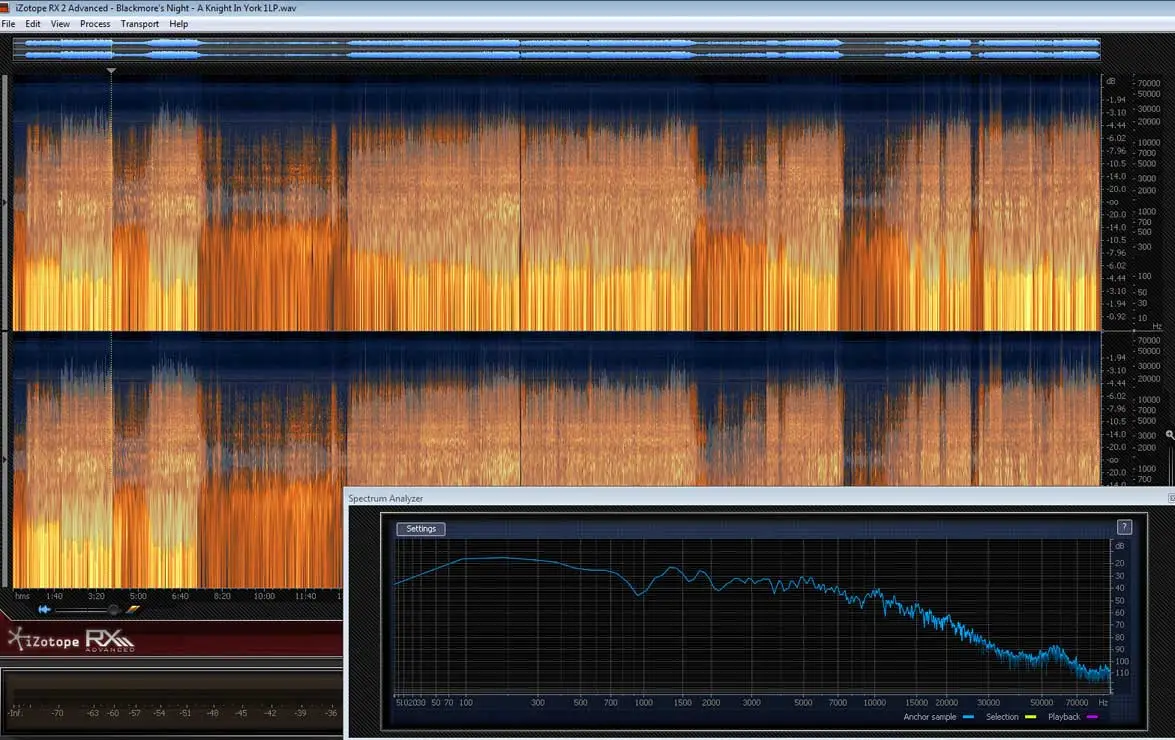
Task: Click '1000' on the Spectrum Analyzer frequency axis
Action: click(644, 703)
